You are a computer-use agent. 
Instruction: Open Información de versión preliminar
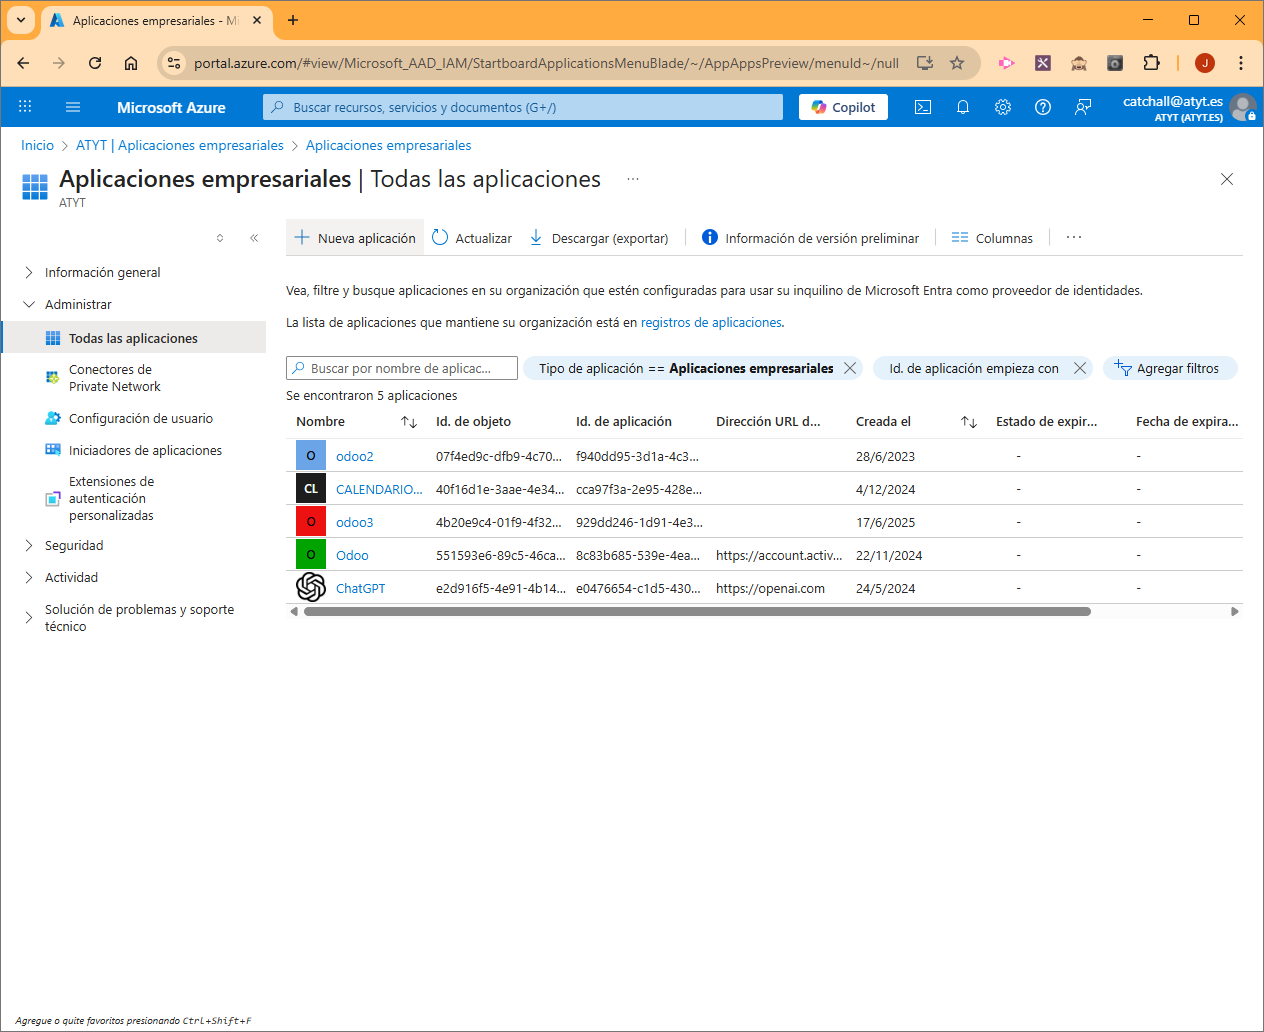click(810, 238)
